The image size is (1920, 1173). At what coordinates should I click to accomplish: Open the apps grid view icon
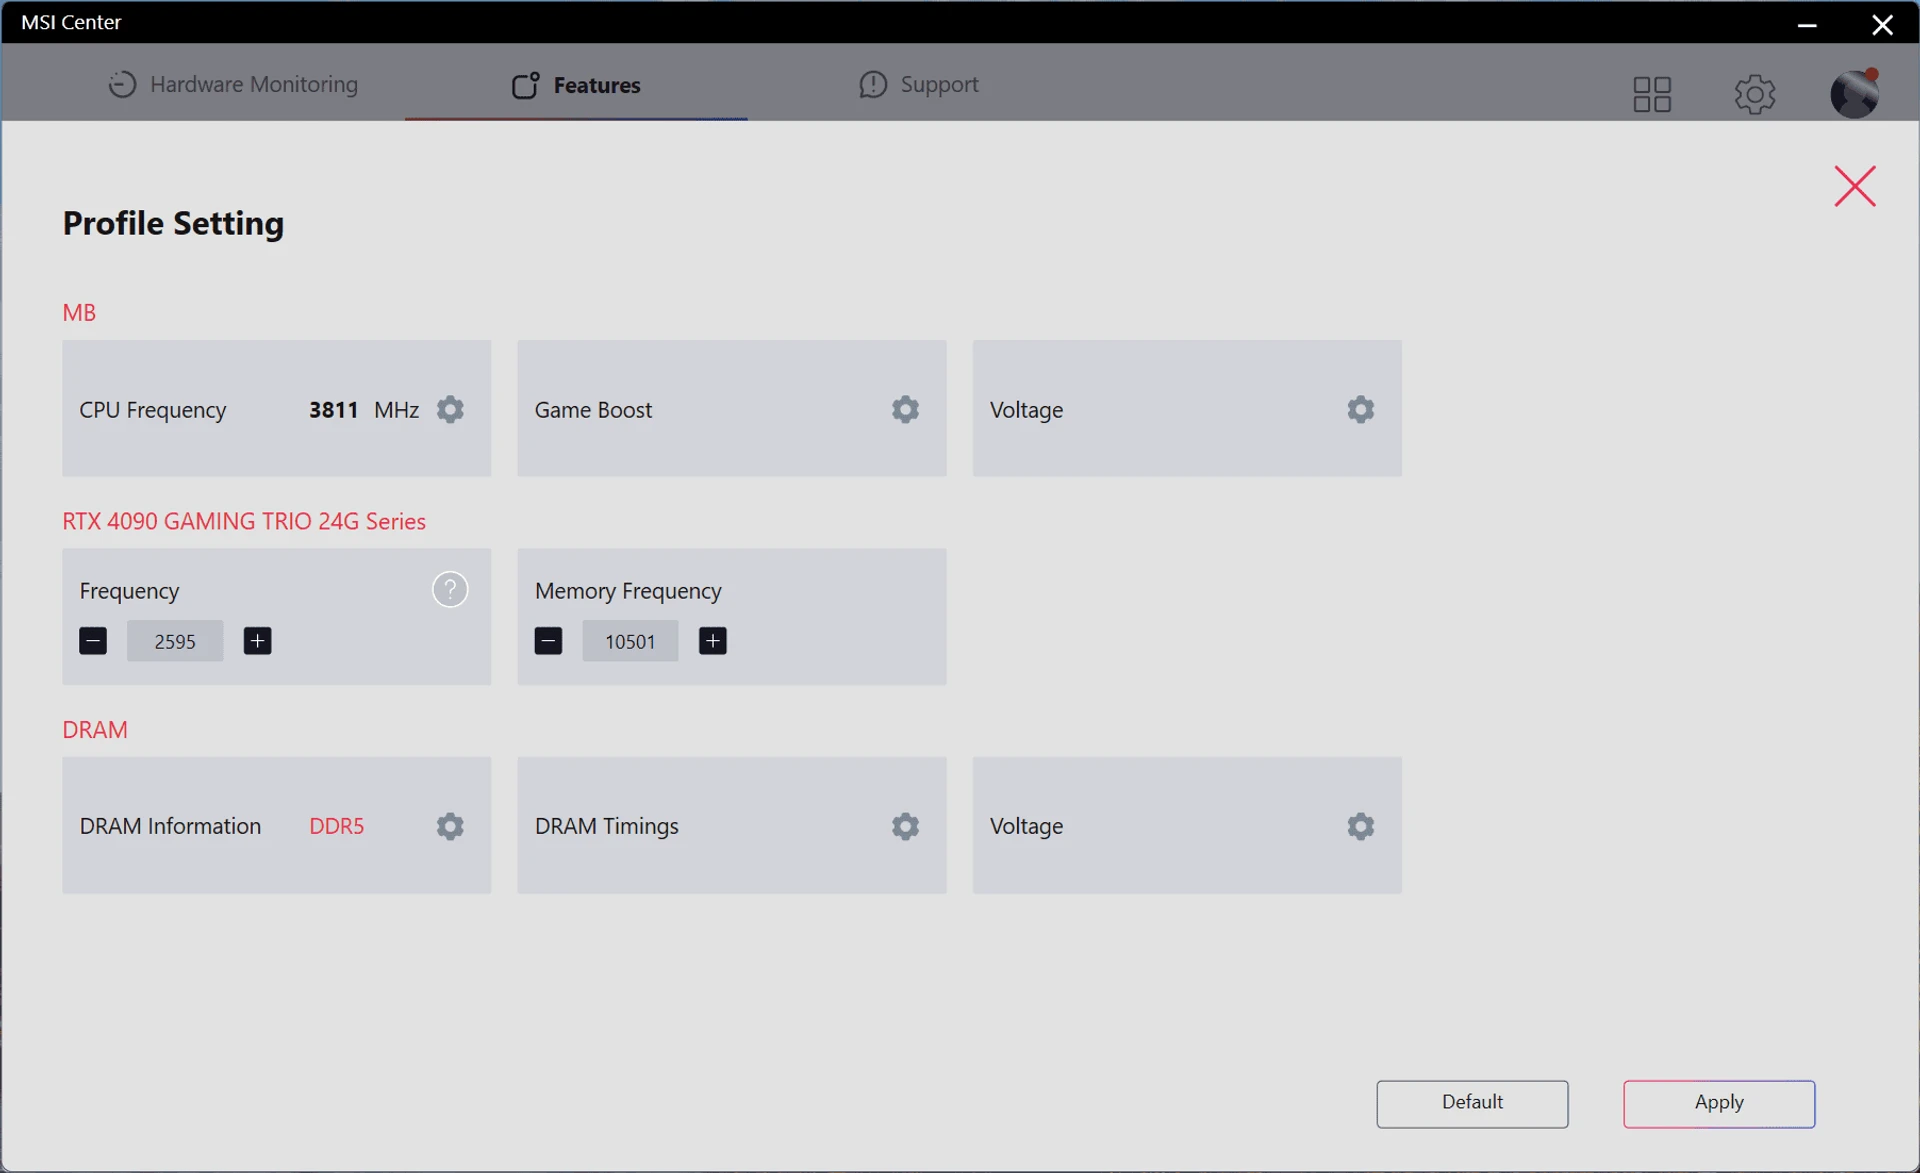[x=1652, y=94]
